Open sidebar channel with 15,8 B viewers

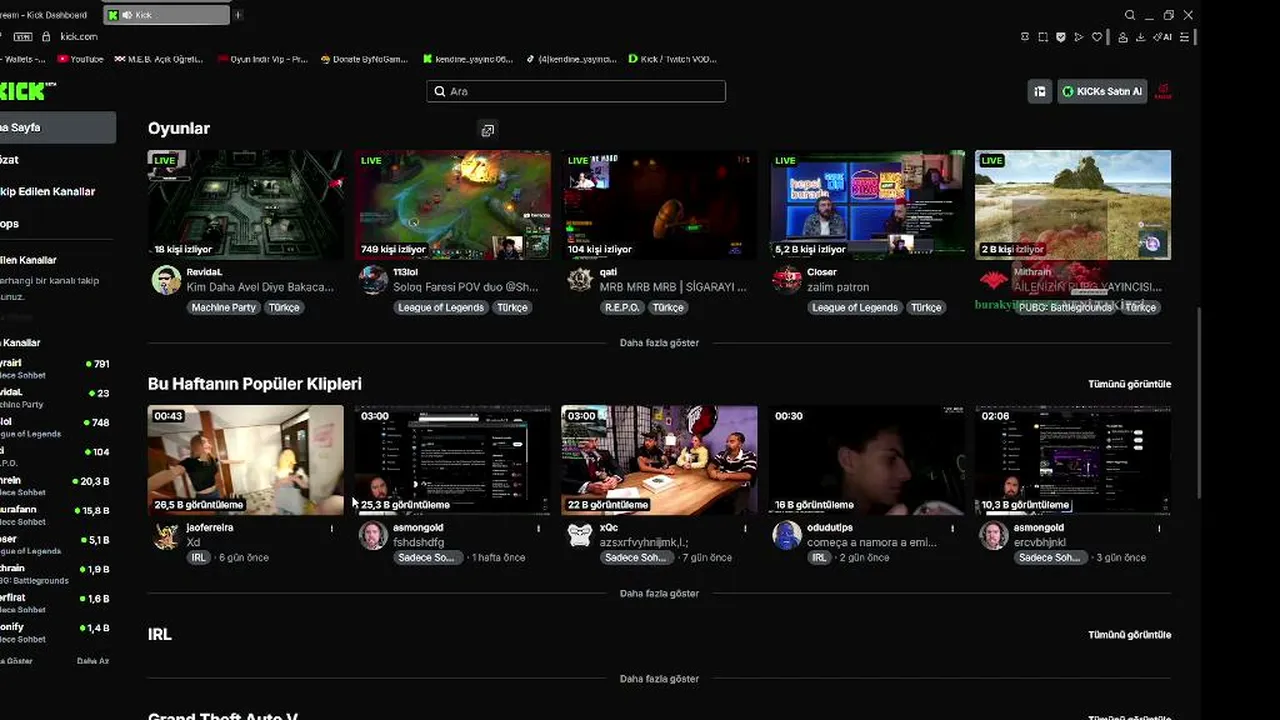[57, 515]
